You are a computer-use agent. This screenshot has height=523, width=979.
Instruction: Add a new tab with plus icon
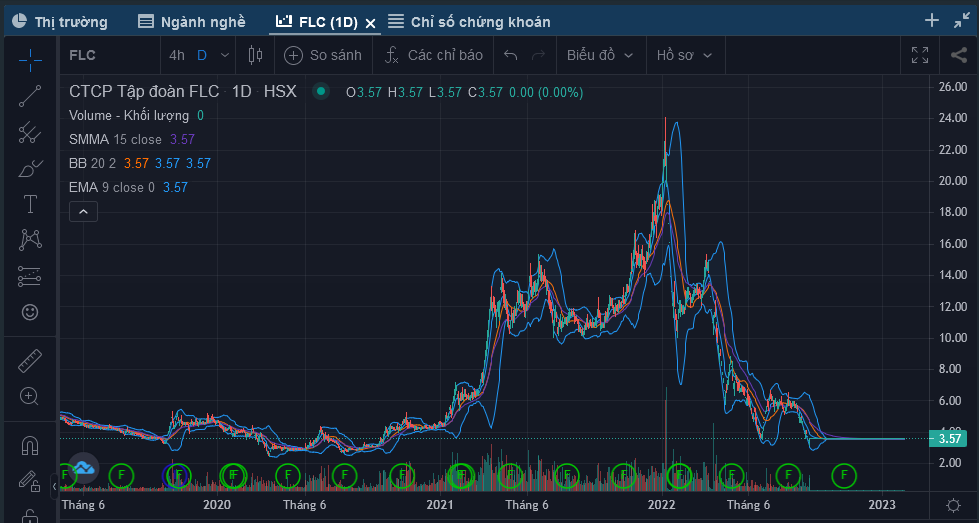pyautogui.click(x=932, y=21)
